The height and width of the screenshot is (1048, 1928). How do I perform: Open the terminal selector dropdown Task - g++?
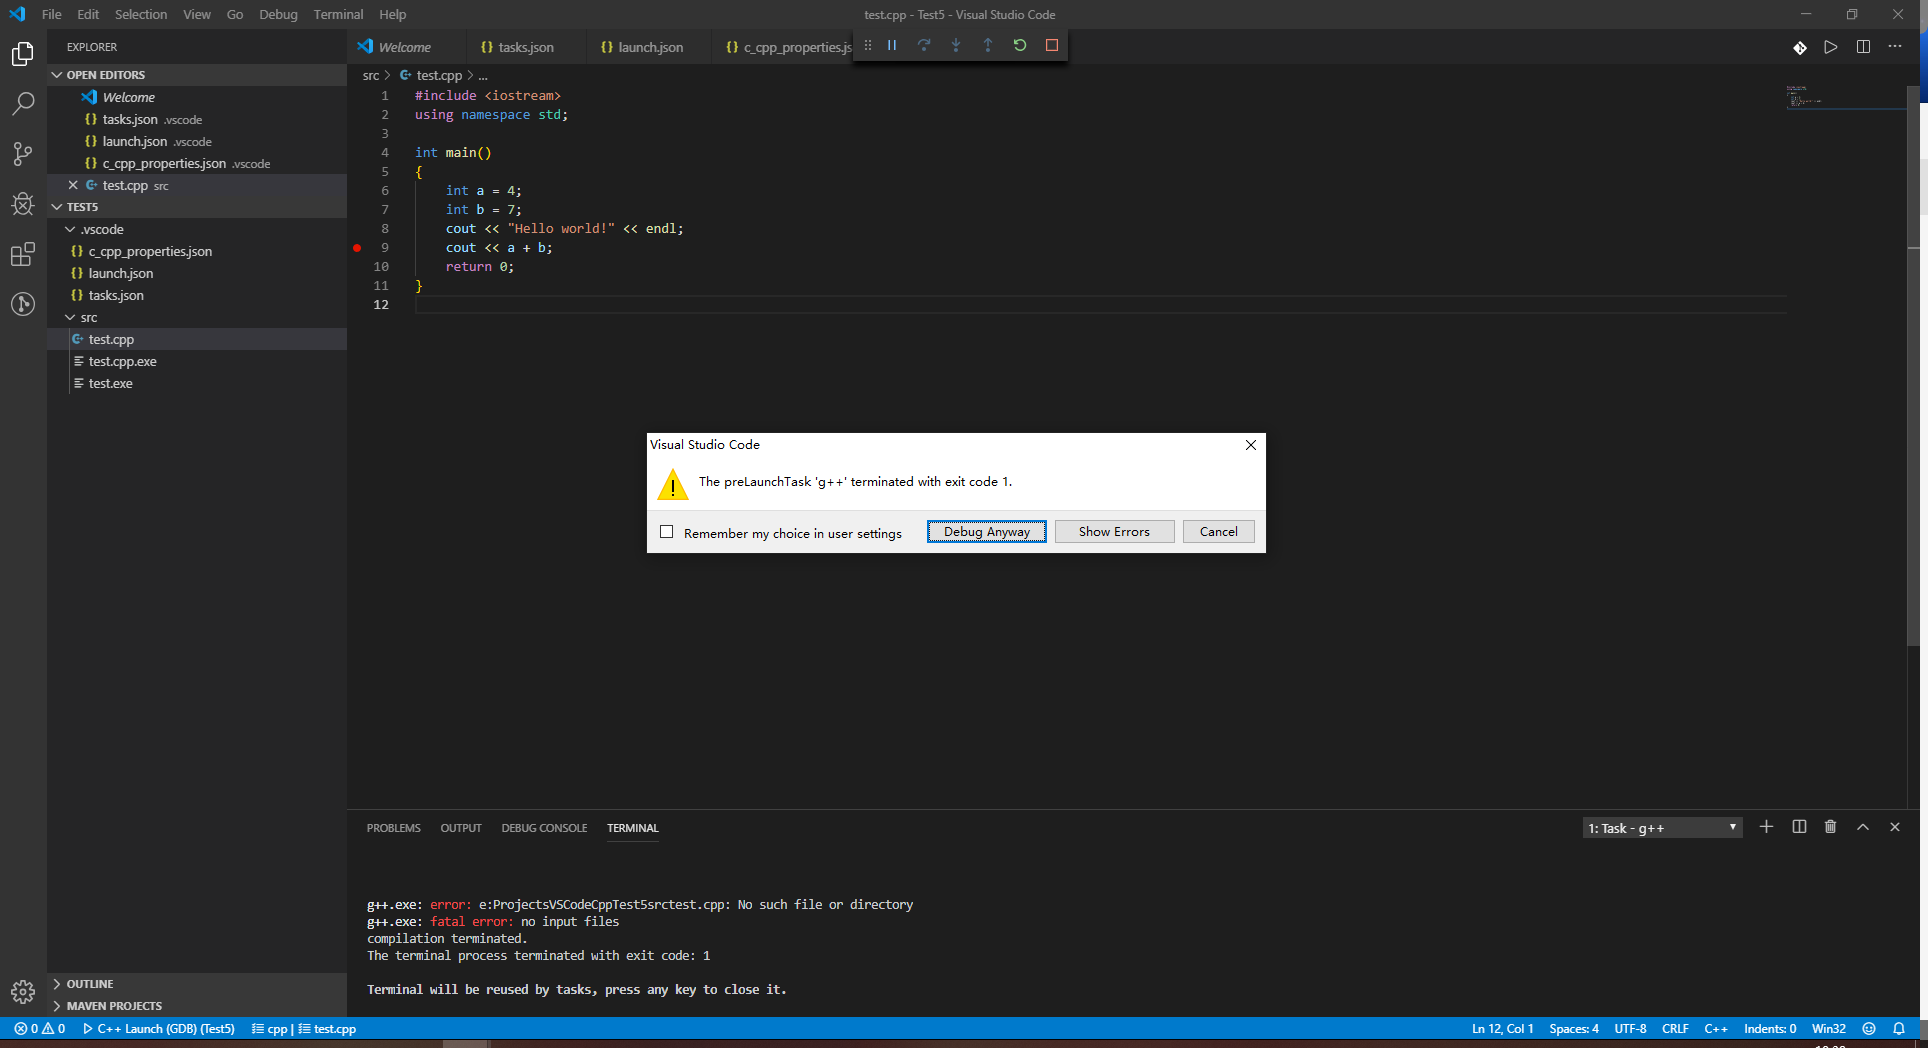(1663, 828)
